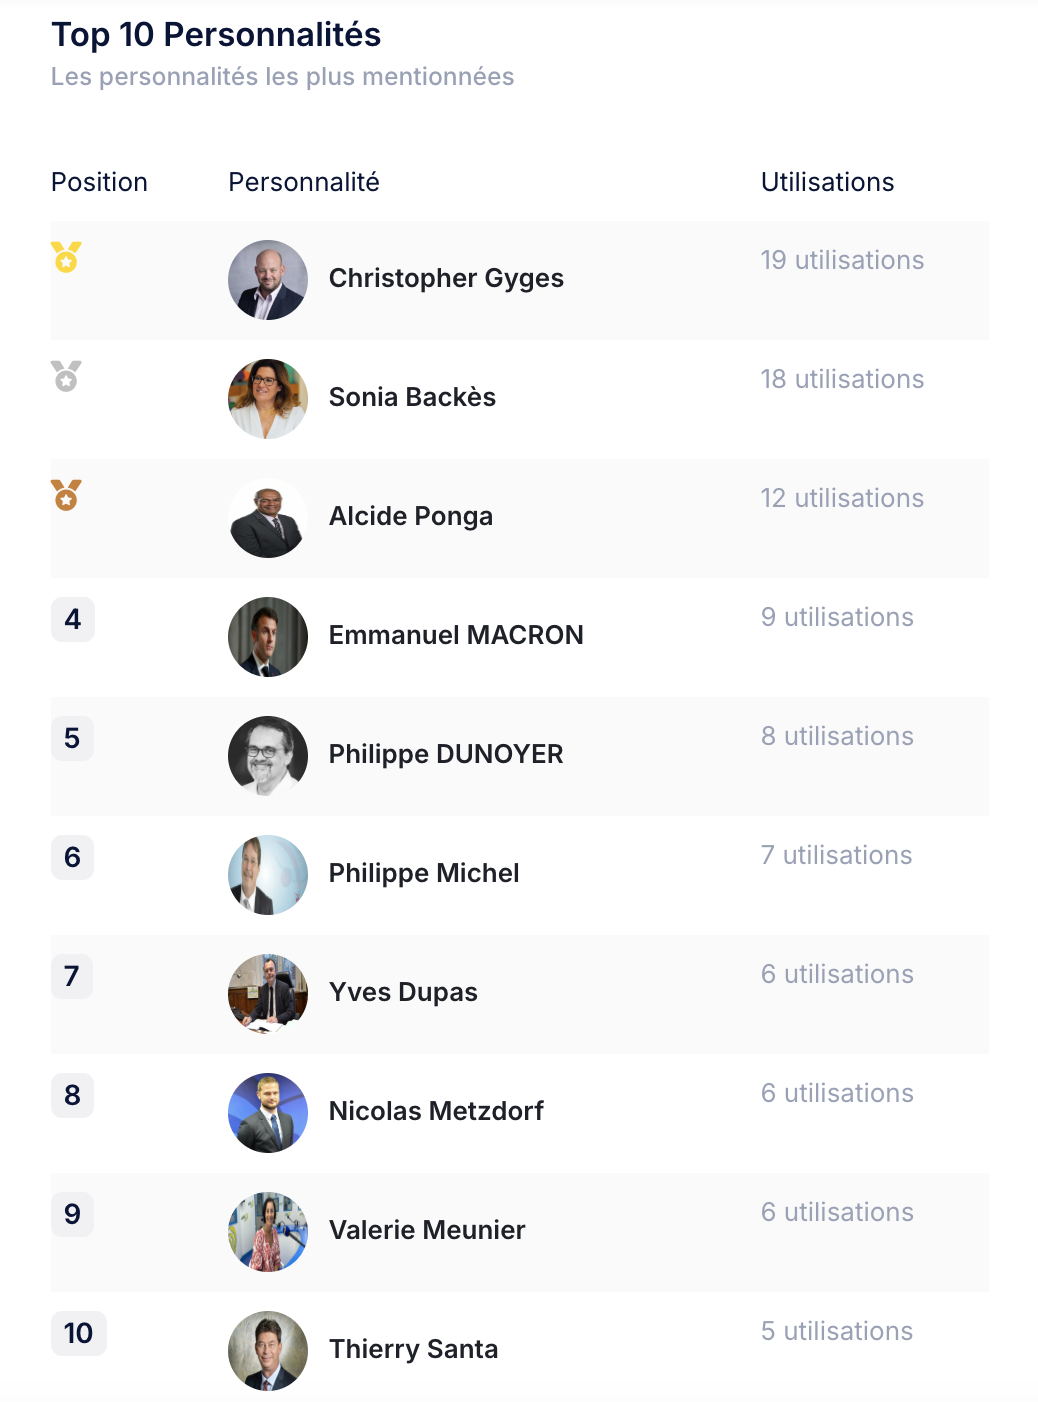This screenshot has width=1038, height=1402.
Task: Click the Utilisations column header
Action: (x=828, y=182)
